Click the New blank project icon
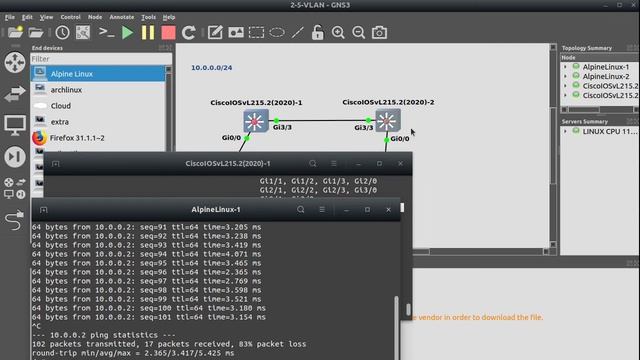This screenshot has height=360, width=640. click(x=16, y=32)
